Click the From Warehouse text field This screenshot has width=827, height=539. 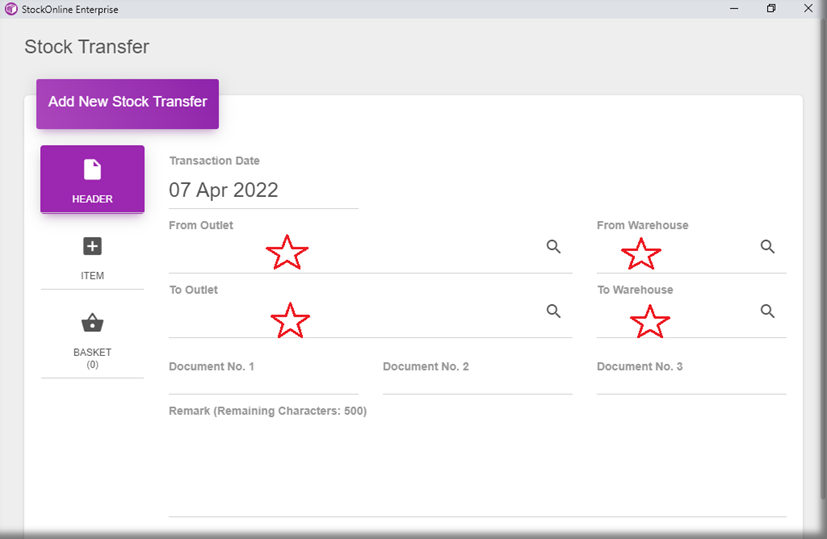tap(675, 255)
